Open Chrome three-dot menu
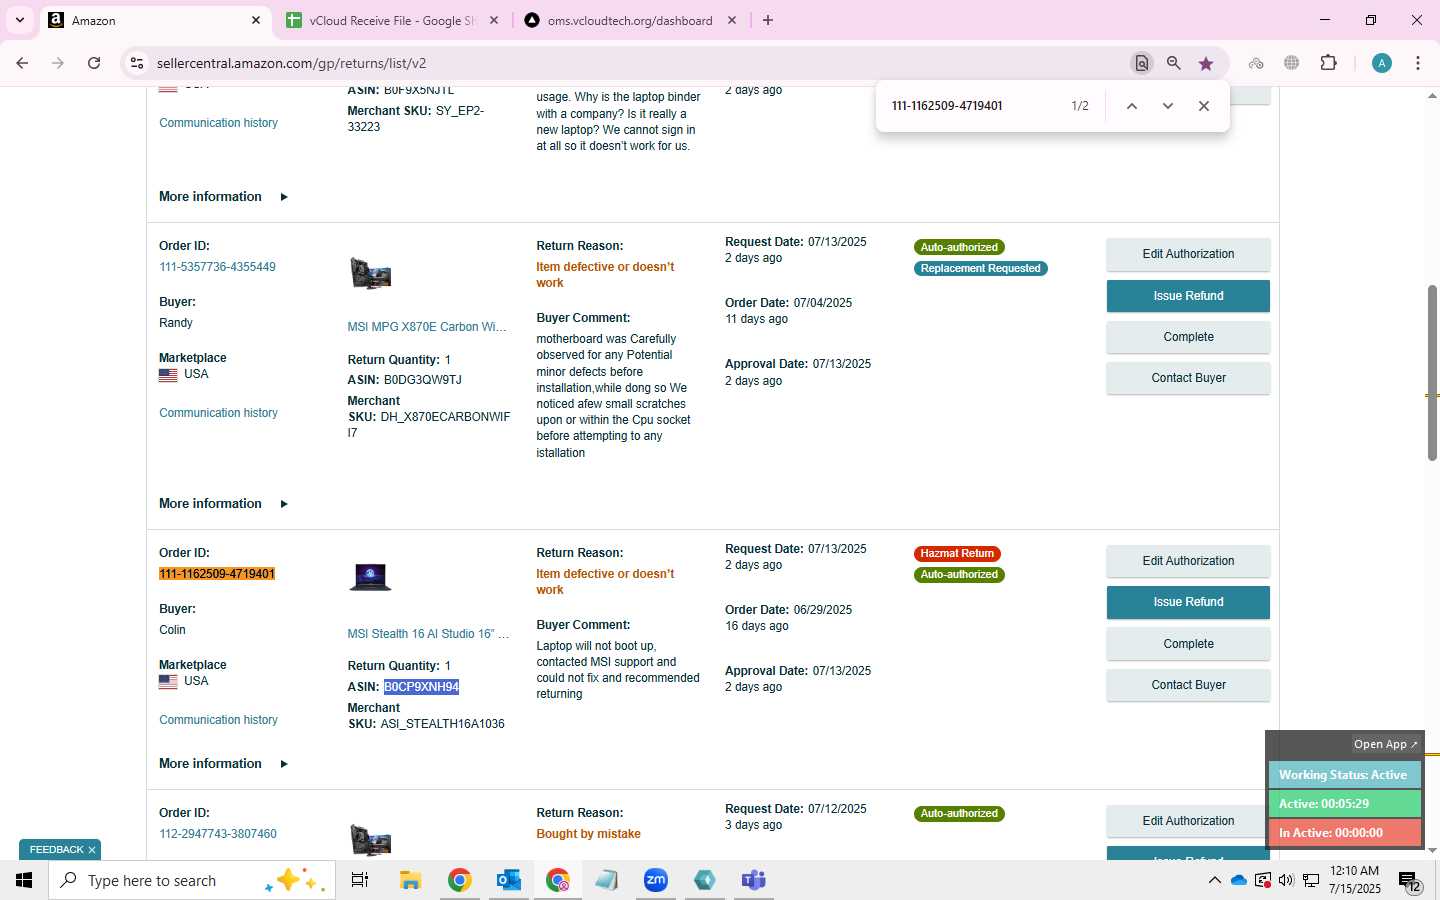Screen dimensions: 1440x900 (x=1418, y=63)
